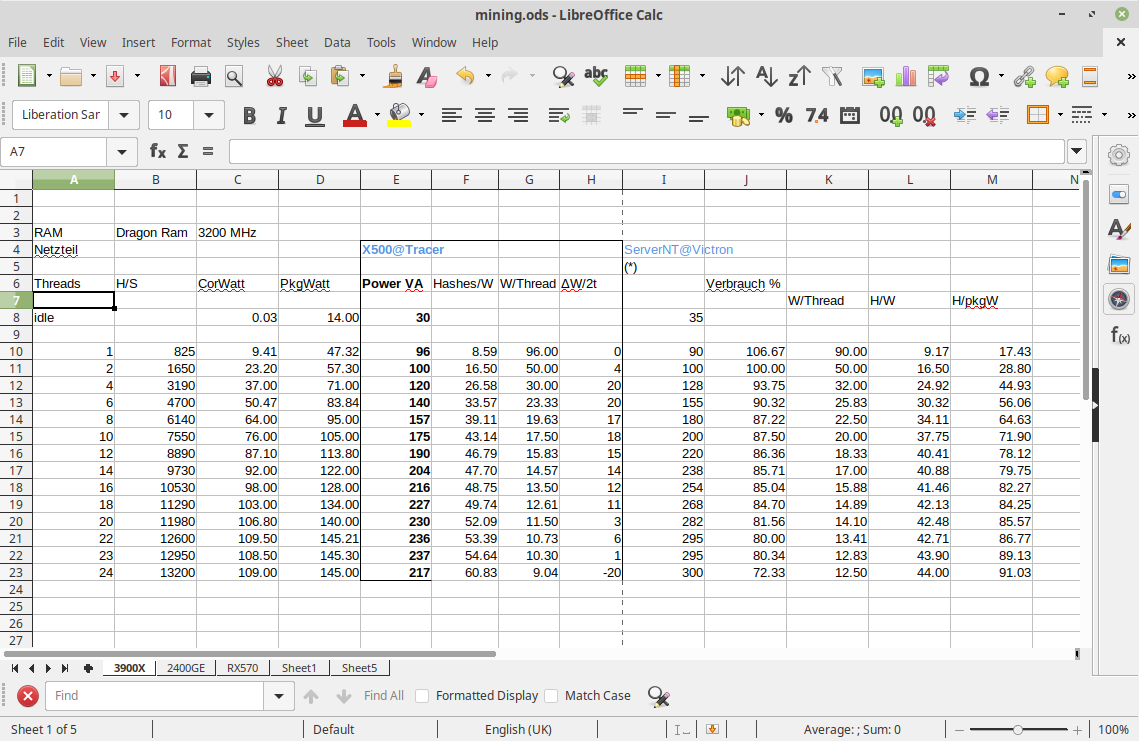Click the Print icon in toolbar
The width and height of the screenshot is (1139, 741).
point(200,76)
